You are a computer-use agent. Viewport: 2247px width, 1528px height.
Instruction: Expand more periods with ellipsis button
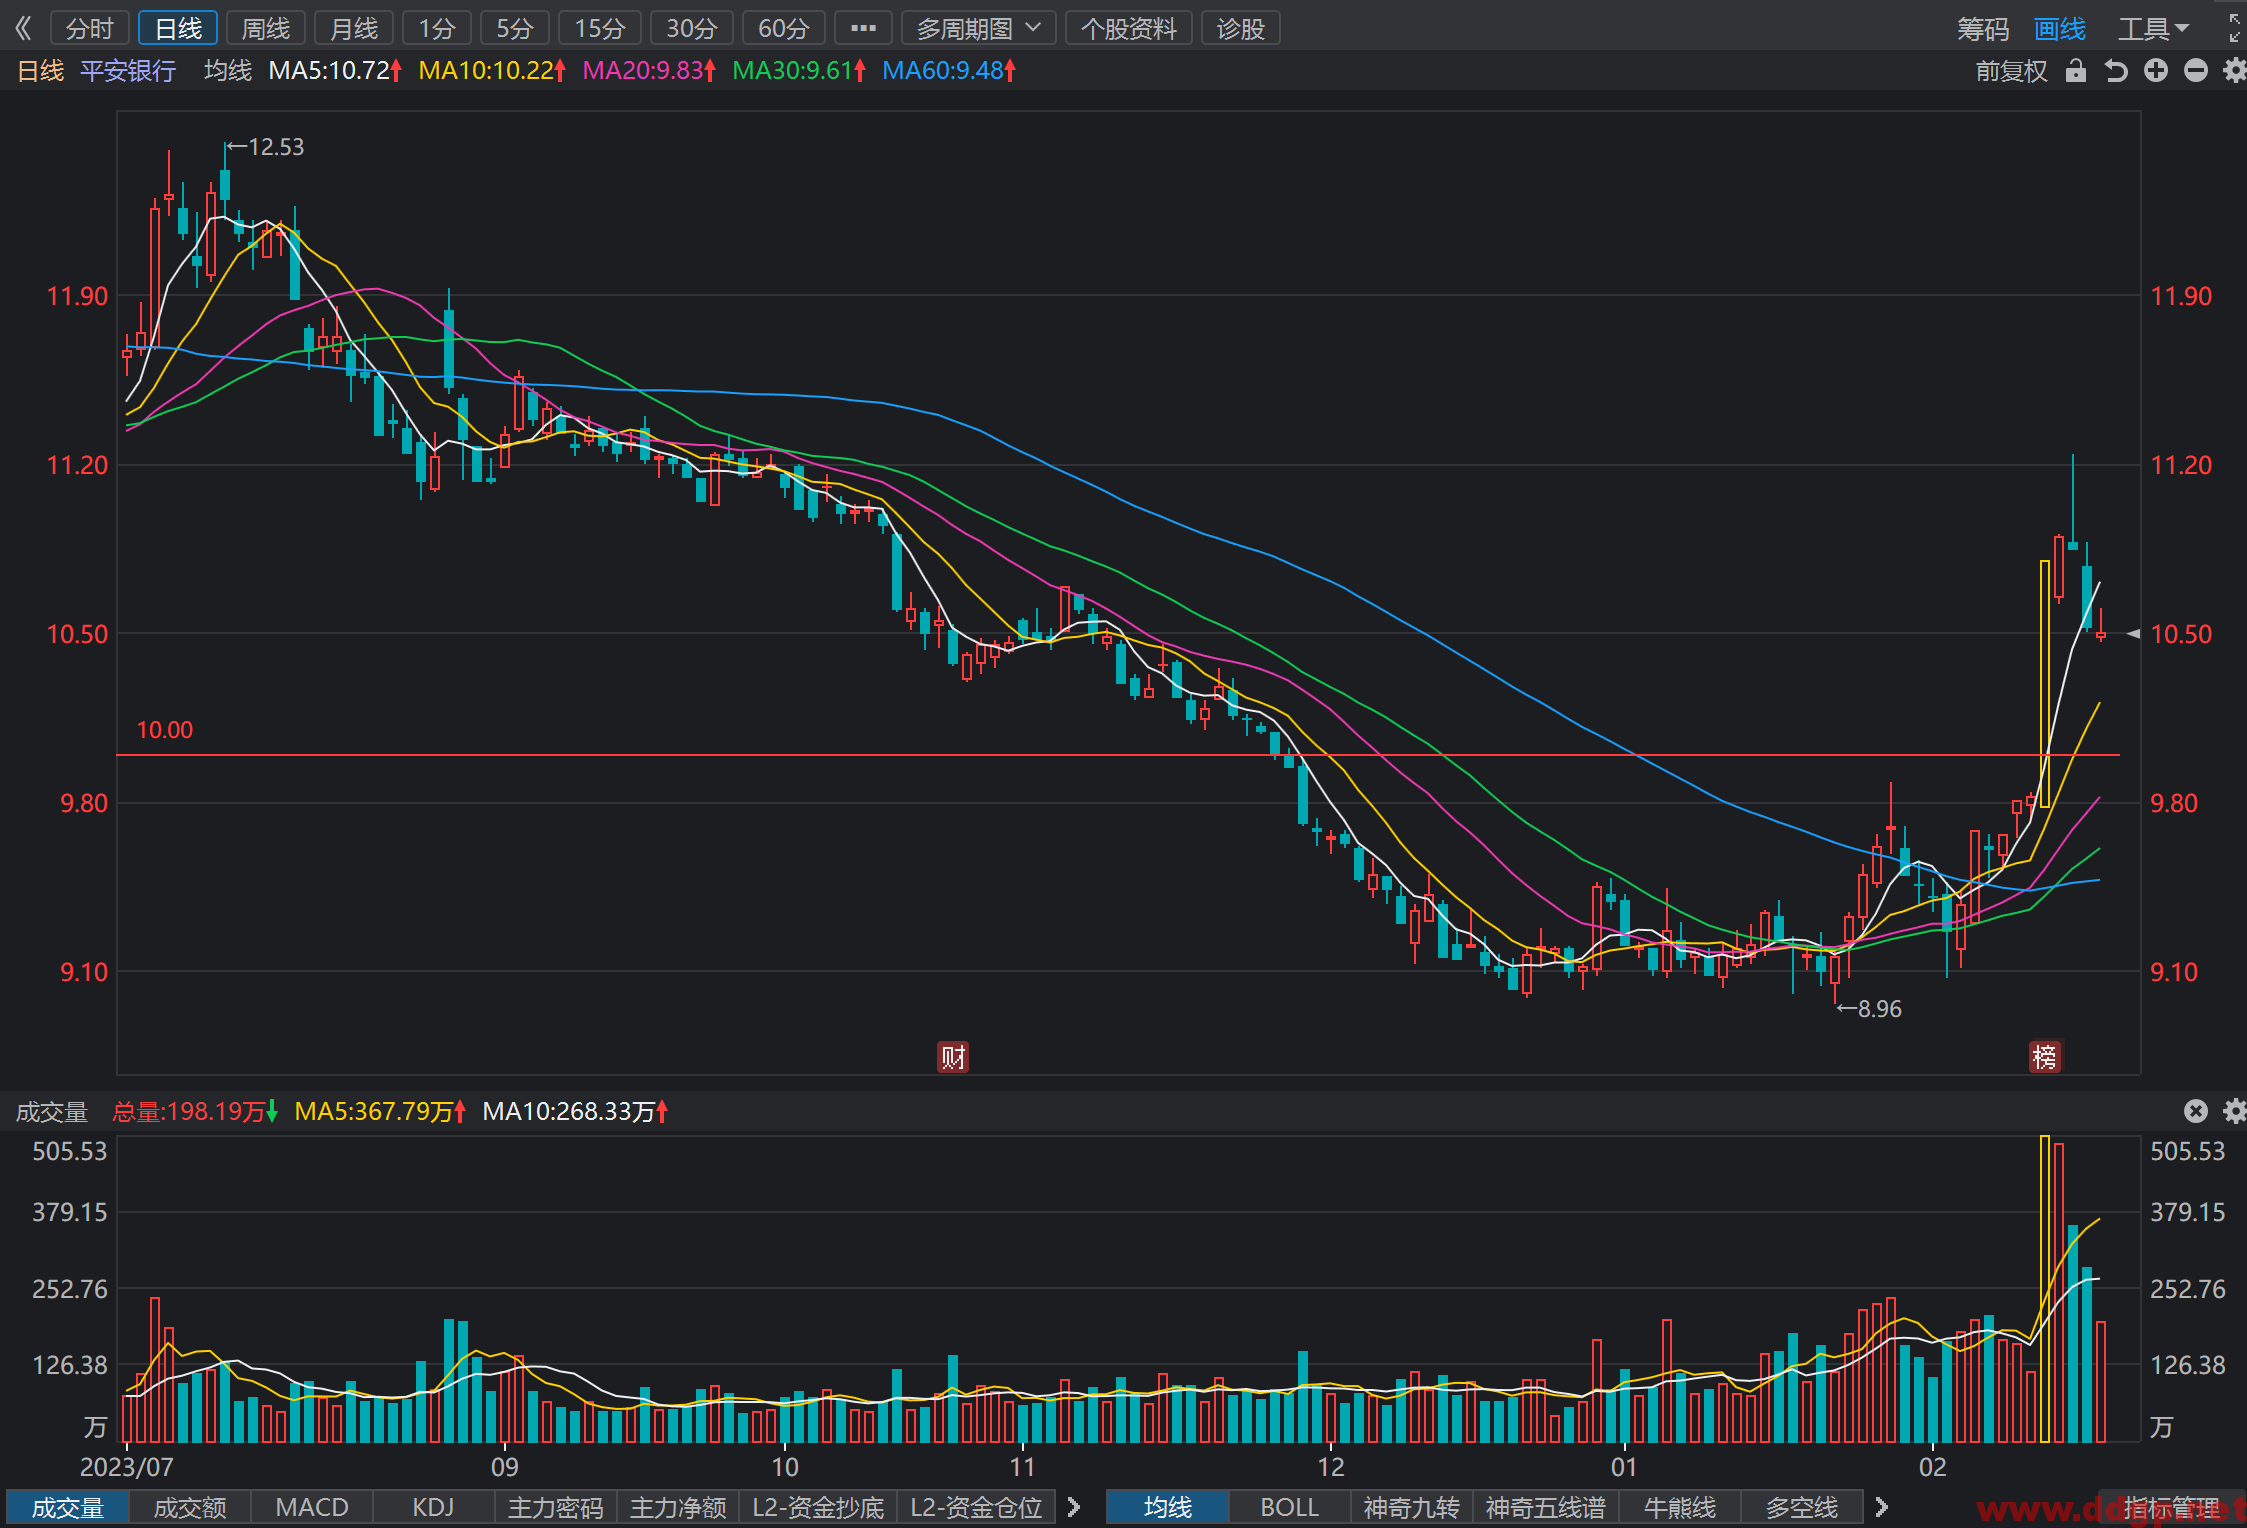(x=863, y=28)
